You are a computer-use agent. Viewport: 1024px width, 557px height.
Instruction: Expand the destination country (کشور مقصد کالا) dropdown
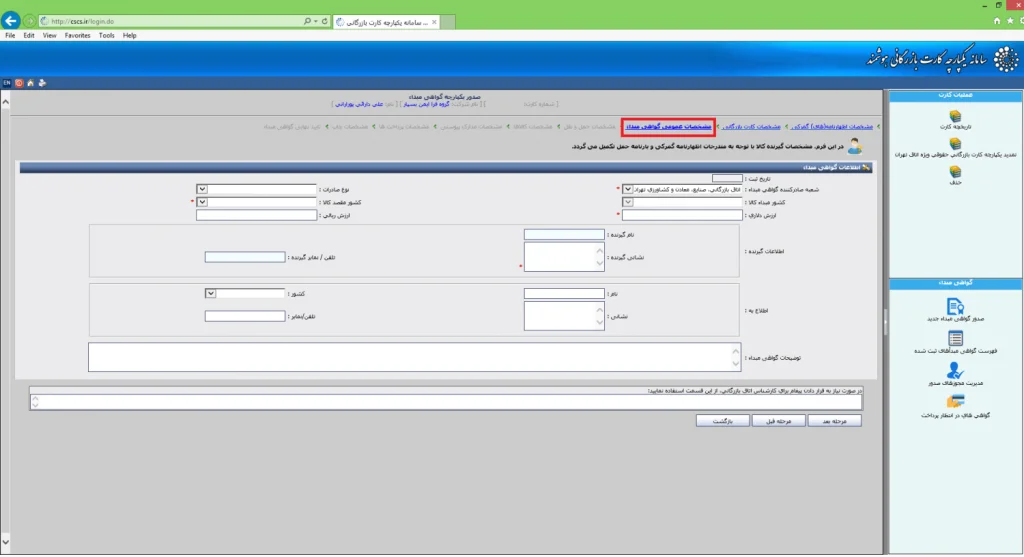click(x=202, y=202)
